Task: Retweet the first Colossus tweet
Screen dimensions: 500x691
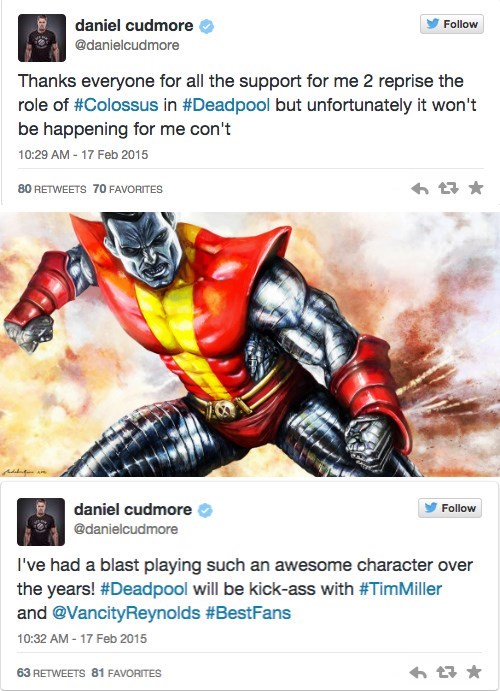Action: (x=448, y=189)
